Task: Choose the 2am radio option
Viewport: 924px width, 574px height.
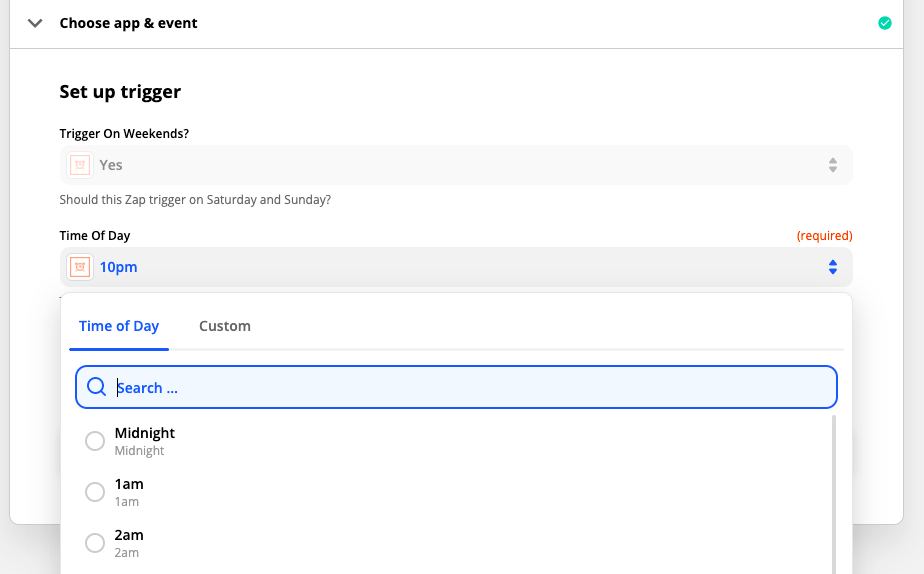Action: [x=95, y=543]
